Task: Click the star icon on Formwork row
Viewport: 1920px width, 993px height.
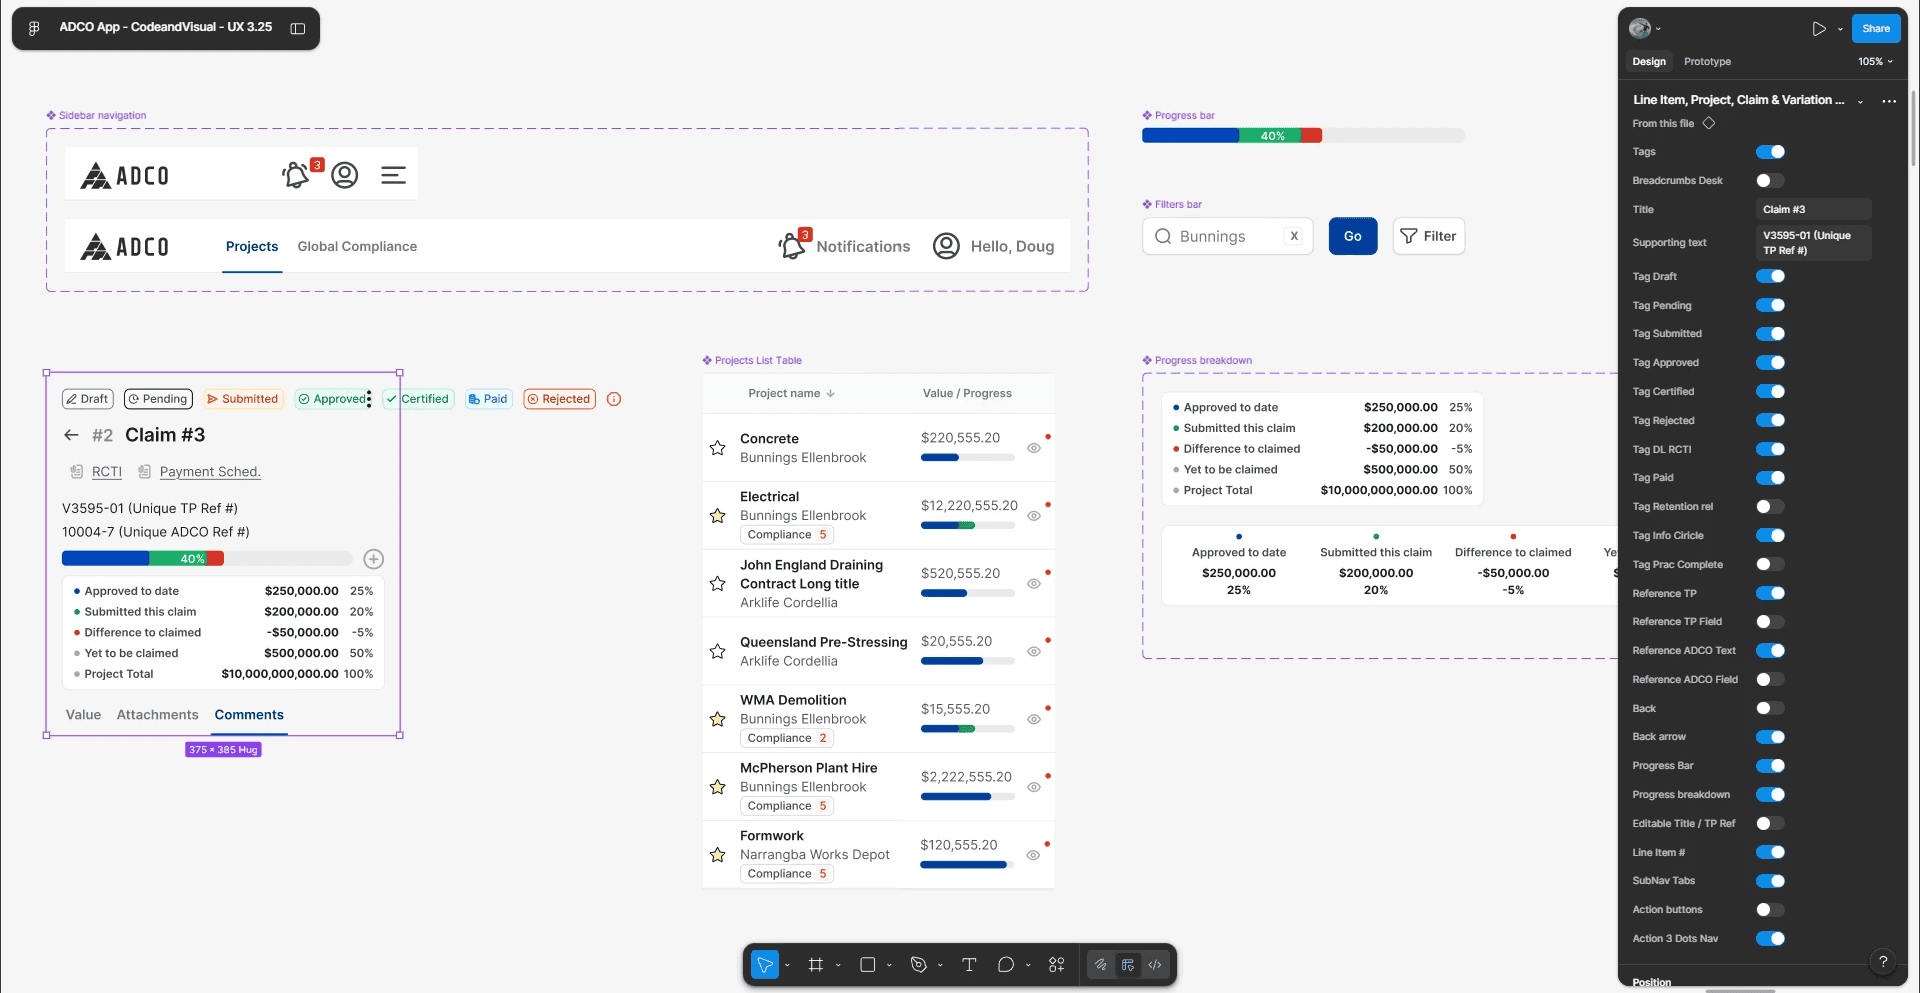Action: 717,855
